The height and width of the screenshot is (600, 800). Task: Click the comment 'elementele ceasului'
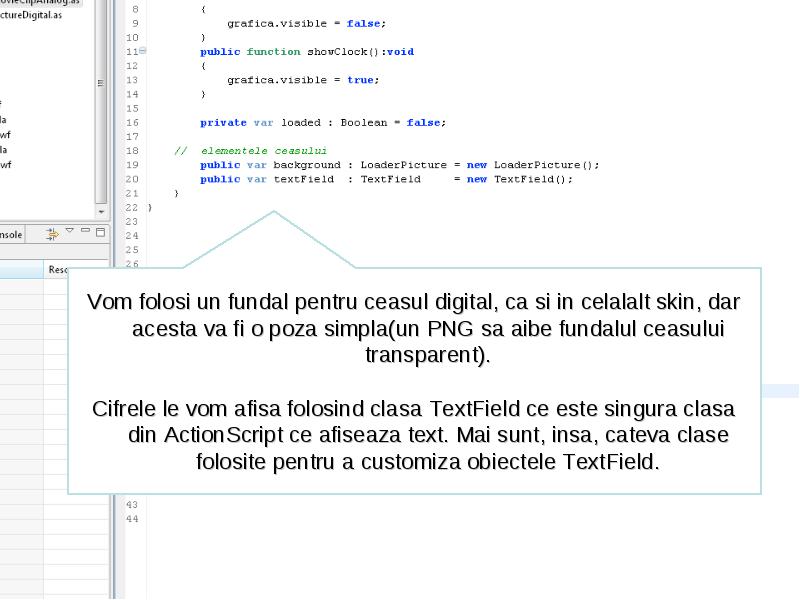[x=264, y=151]
